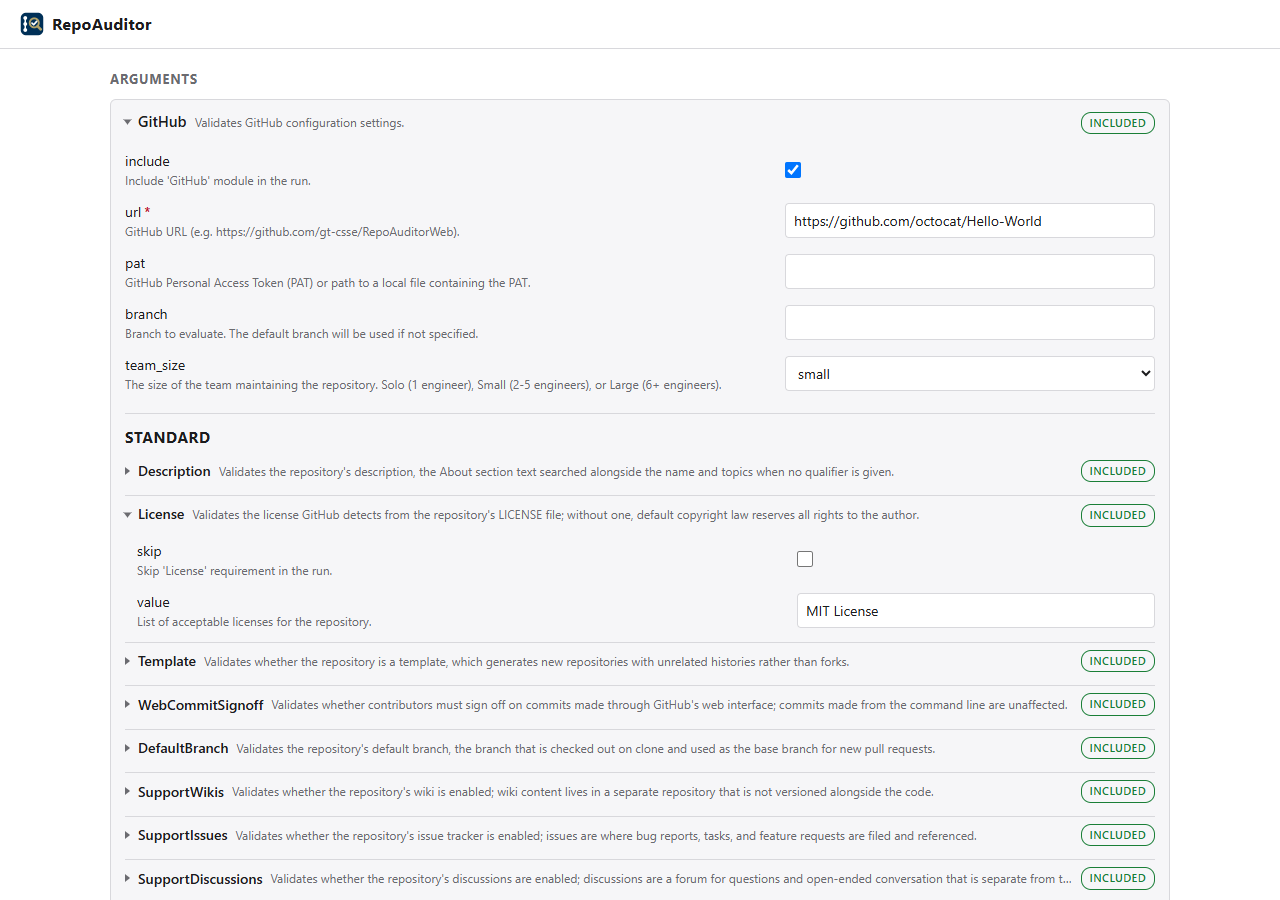The image size is (1280, 900).
Task: Edit the License value field
Action: 976,611
